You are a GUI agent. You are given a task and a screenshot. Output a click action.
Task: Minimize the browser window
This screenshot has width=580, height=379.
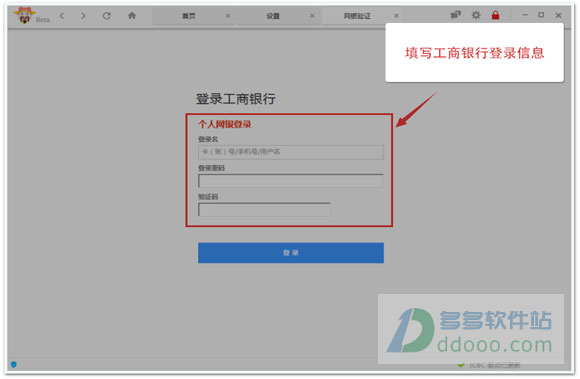[x=525, y=15]
